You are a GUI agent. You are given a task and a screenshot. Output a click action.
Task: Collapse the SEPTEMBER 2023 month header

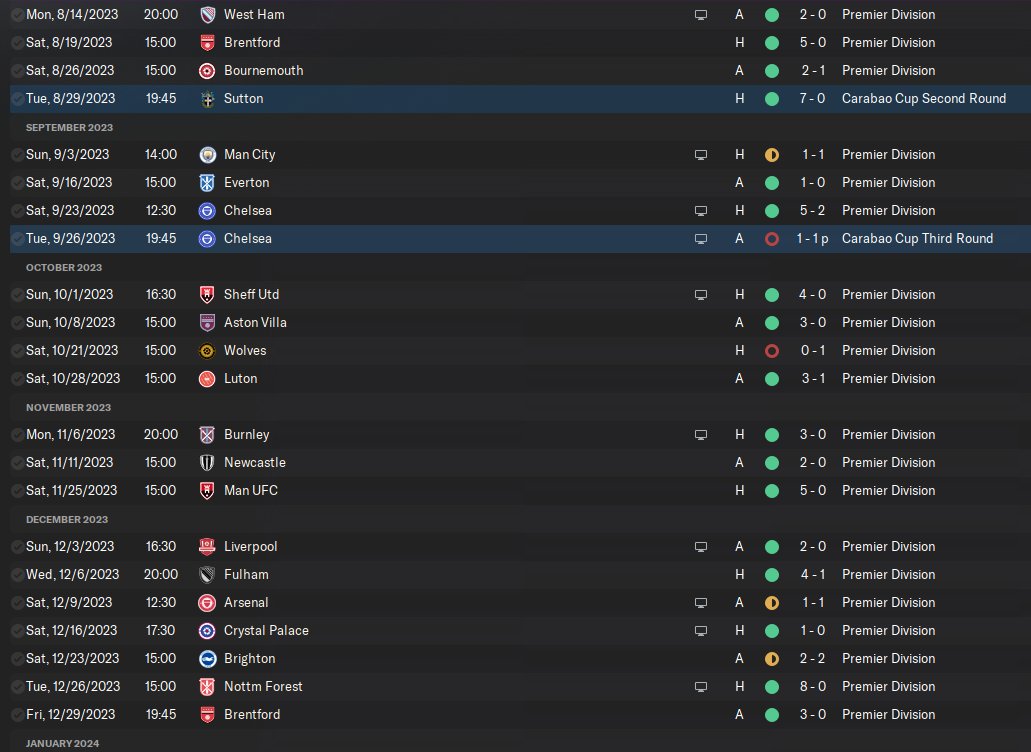(69, 128)
